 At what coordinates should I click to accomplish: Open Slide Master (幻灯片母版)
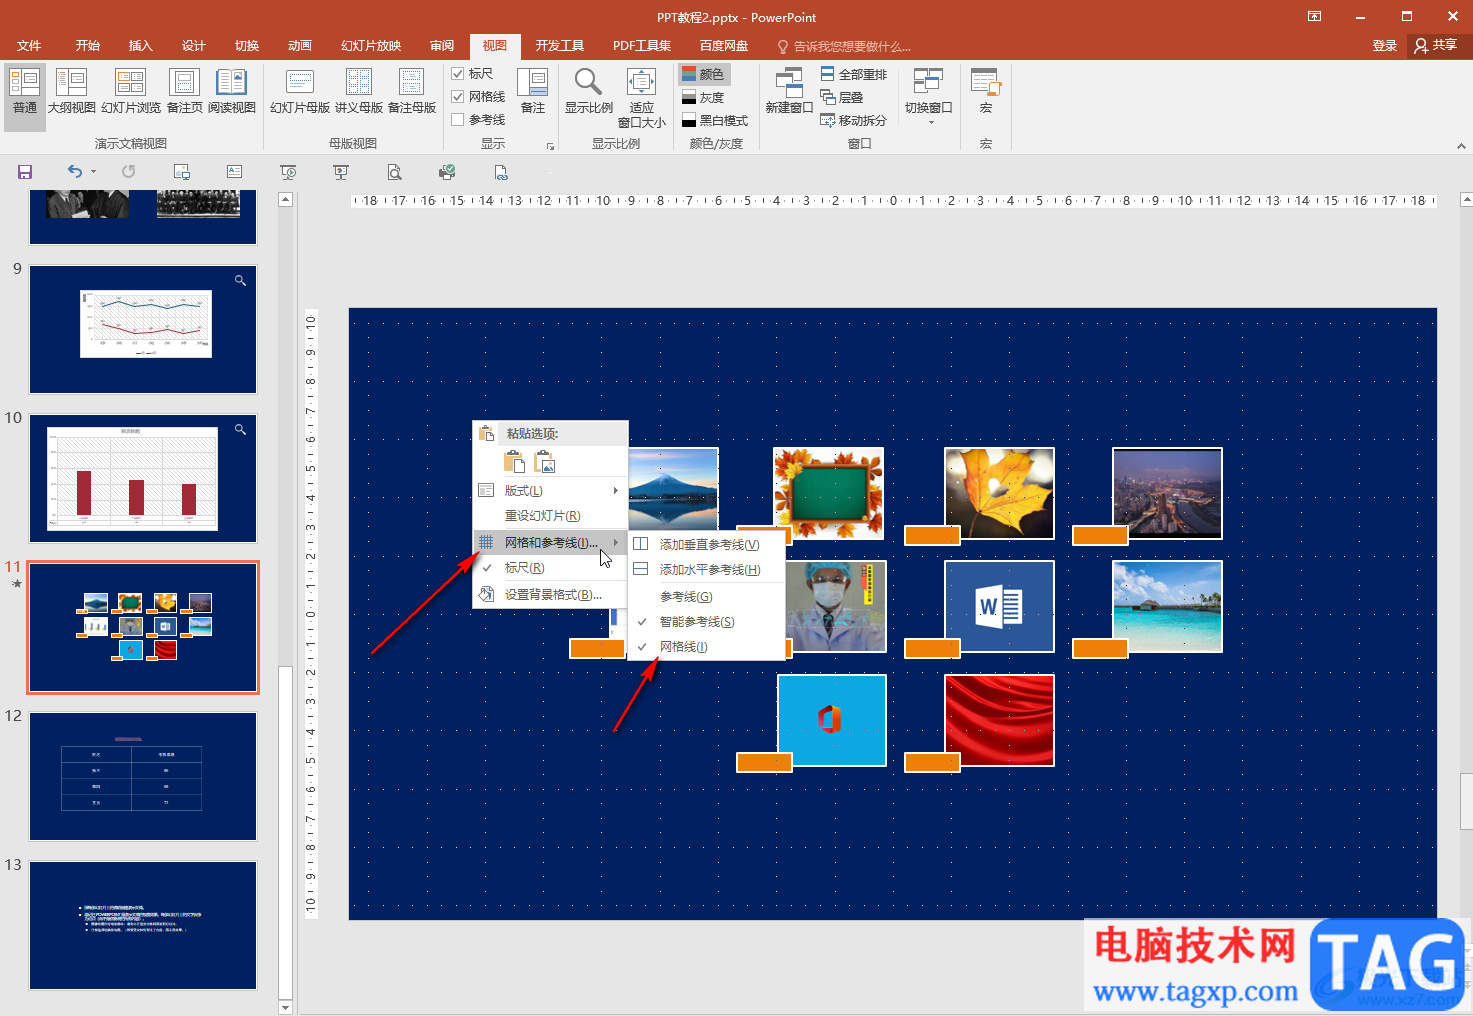coord(300,92)
